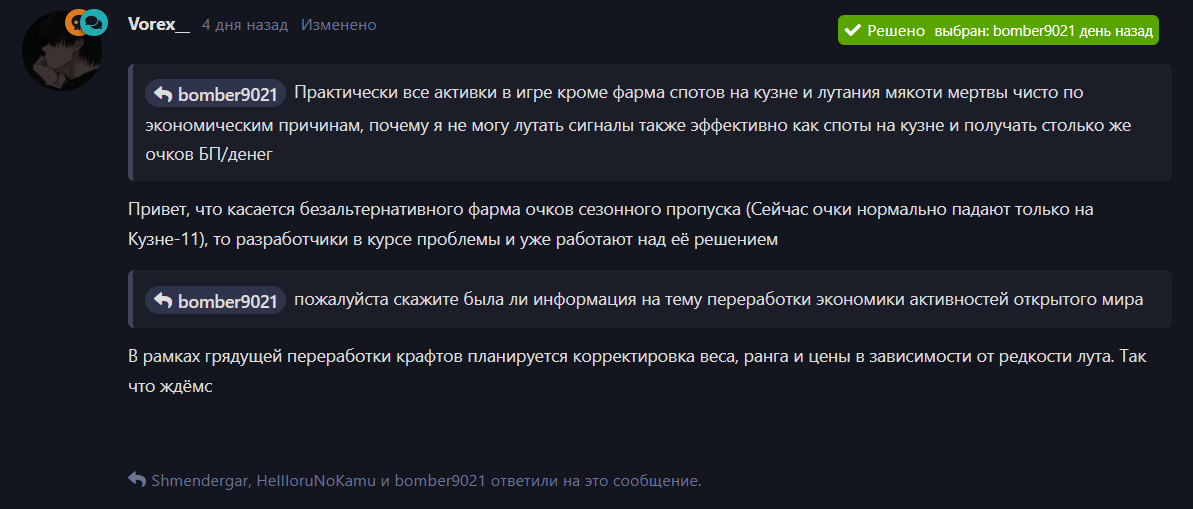Click the orange skull badge on avatar
The height and width of the screenshot is (509, 1193).
coord(75,22)
